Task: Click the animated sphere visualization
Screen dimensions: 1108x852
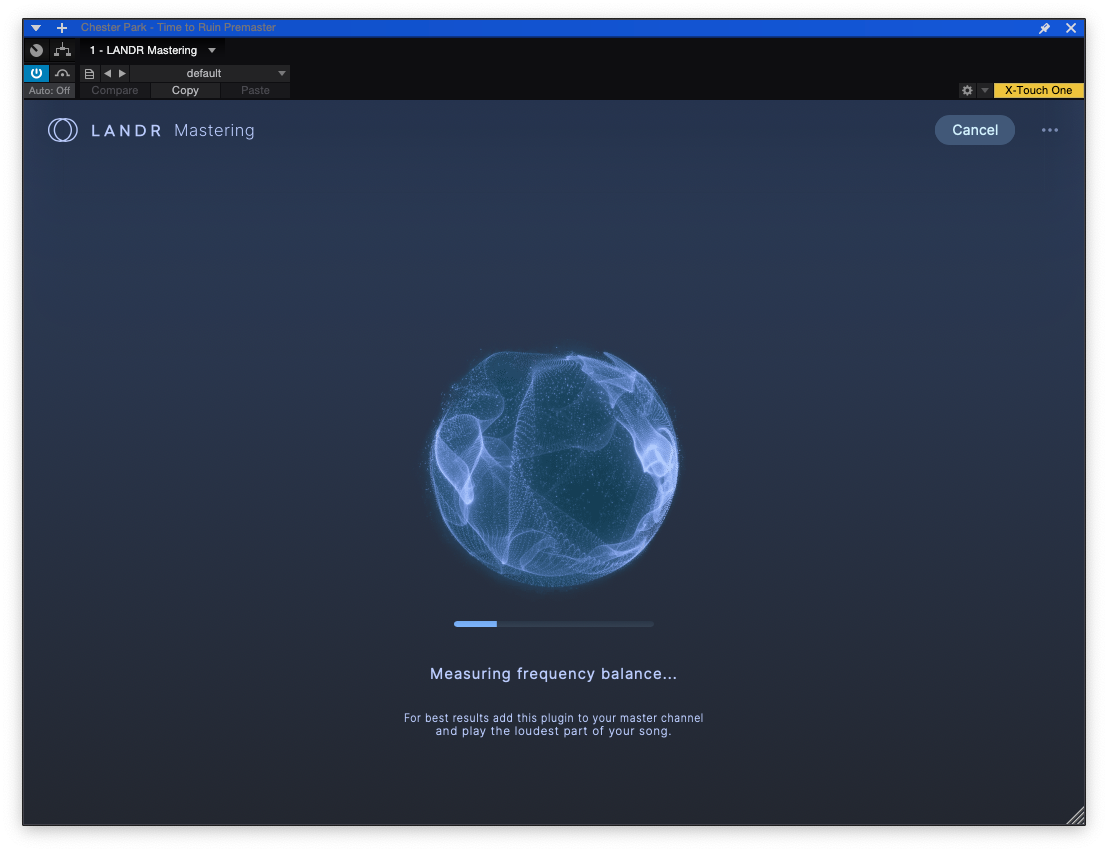Action: (554, 468)
